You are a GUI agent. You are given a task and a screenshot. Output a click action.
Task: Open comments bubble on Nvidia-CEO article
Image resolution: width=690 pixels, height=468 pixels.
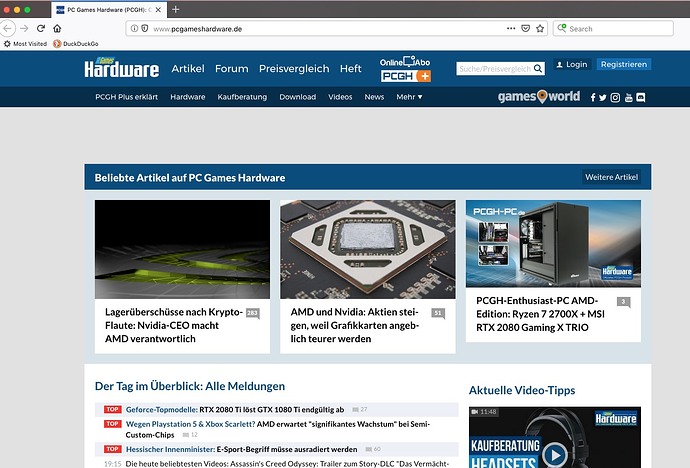point(253,313)
